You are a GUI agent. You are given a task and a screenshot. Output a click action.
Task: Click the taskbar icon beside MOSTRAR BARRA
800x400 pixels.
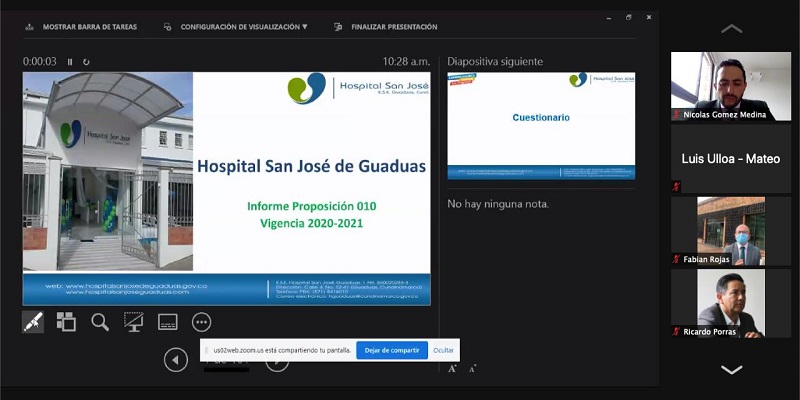pos(30,27)
